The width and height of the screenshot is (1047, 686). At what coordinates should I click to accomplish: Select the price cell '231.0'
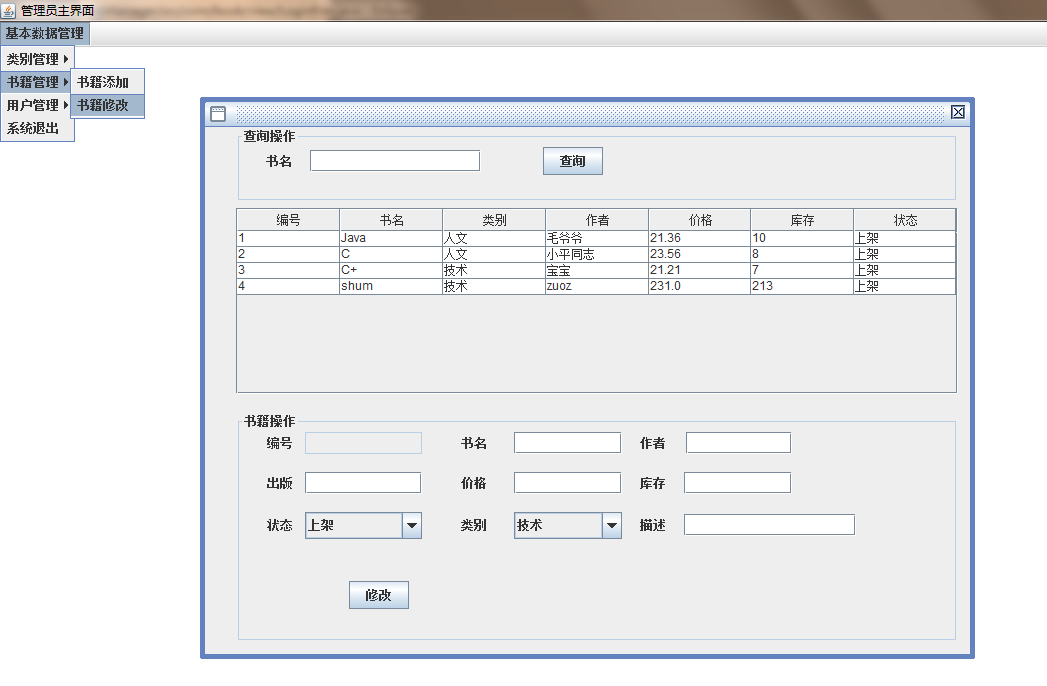(700, 287)
